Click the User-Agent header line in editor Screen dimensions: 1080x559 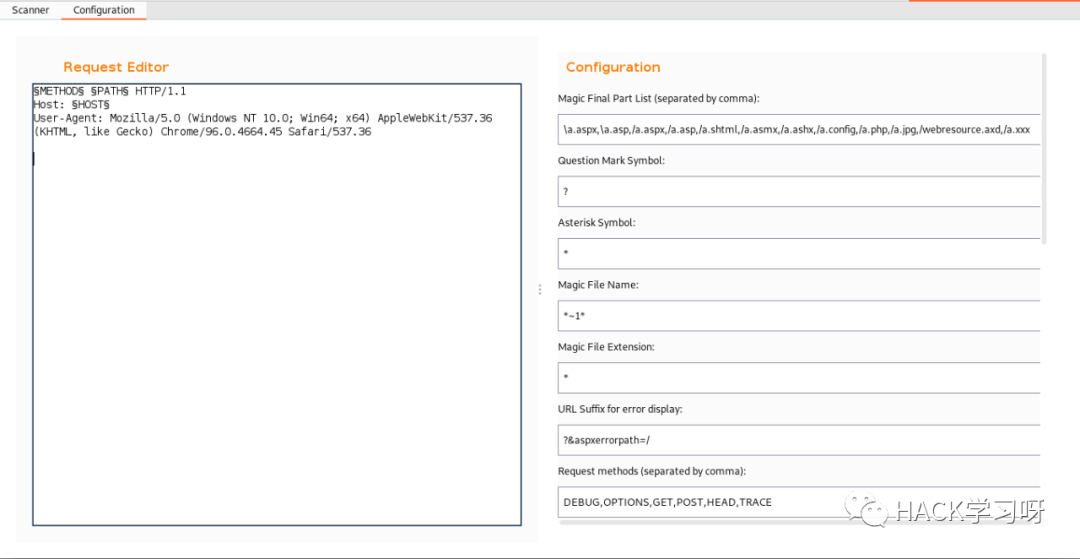(262, 125)
